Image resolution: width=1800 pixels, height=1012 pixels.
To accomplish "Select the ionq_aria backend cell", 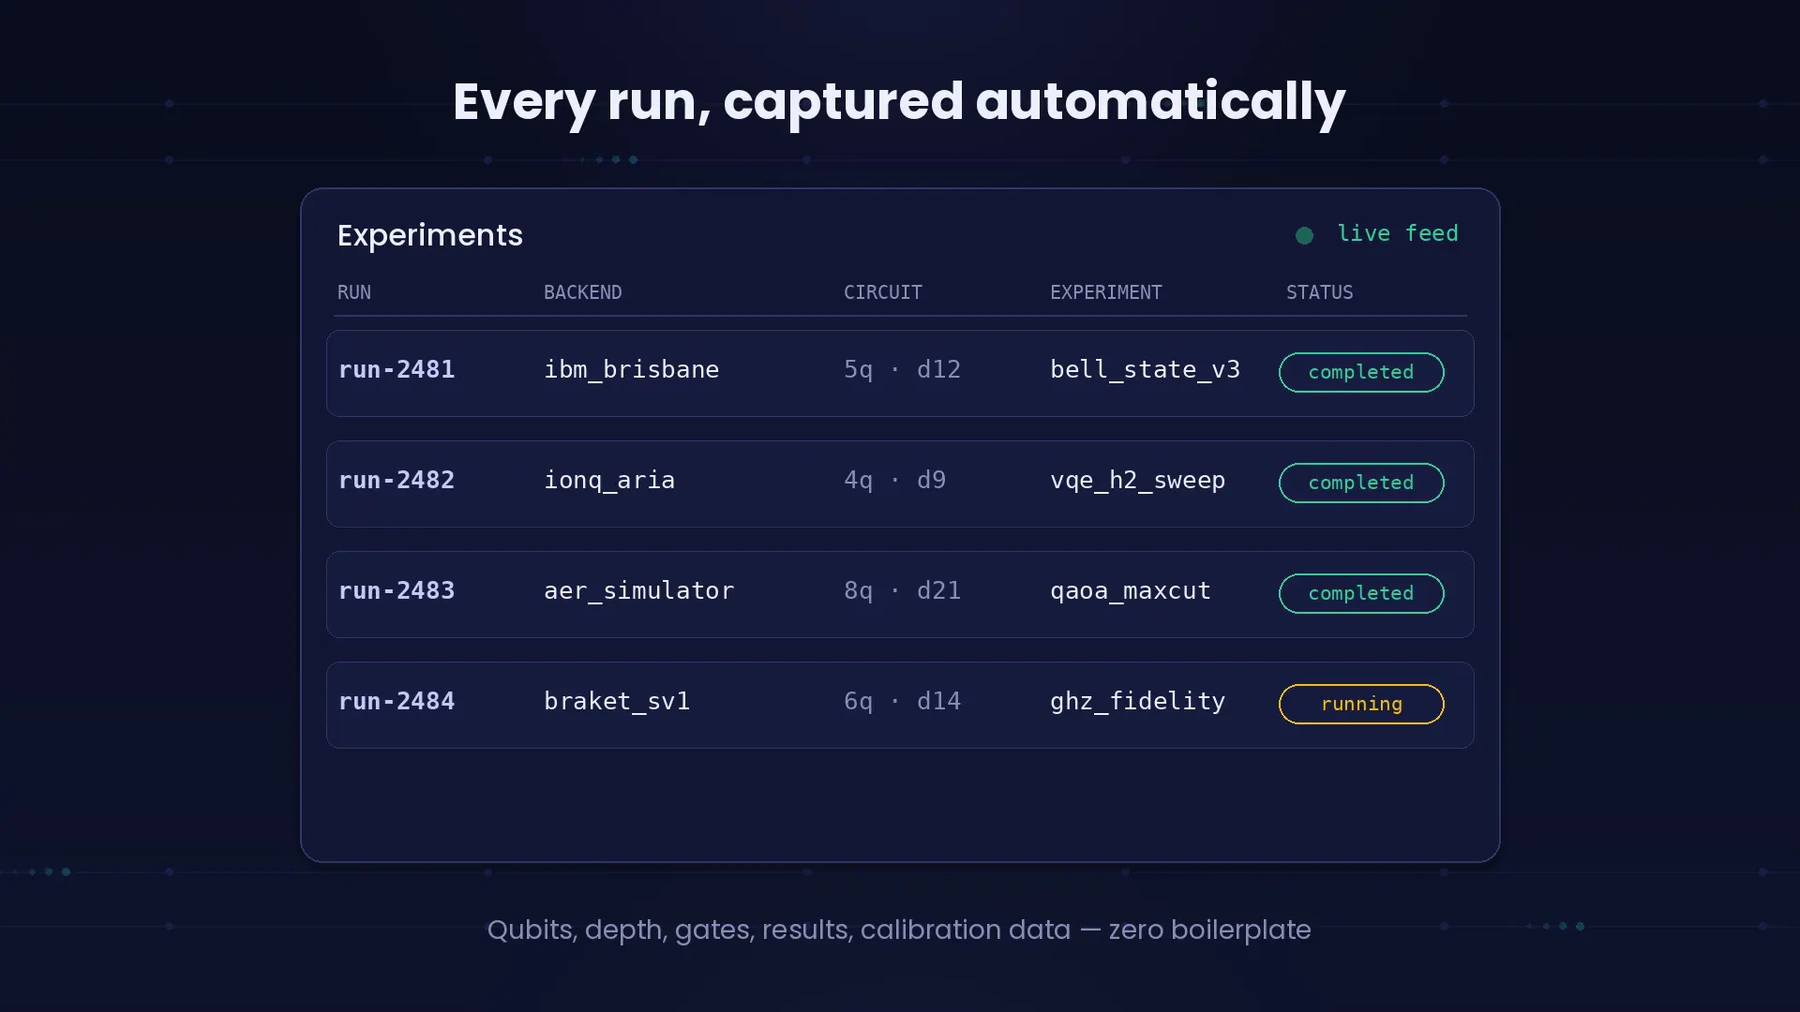I will tap(610, 481).
